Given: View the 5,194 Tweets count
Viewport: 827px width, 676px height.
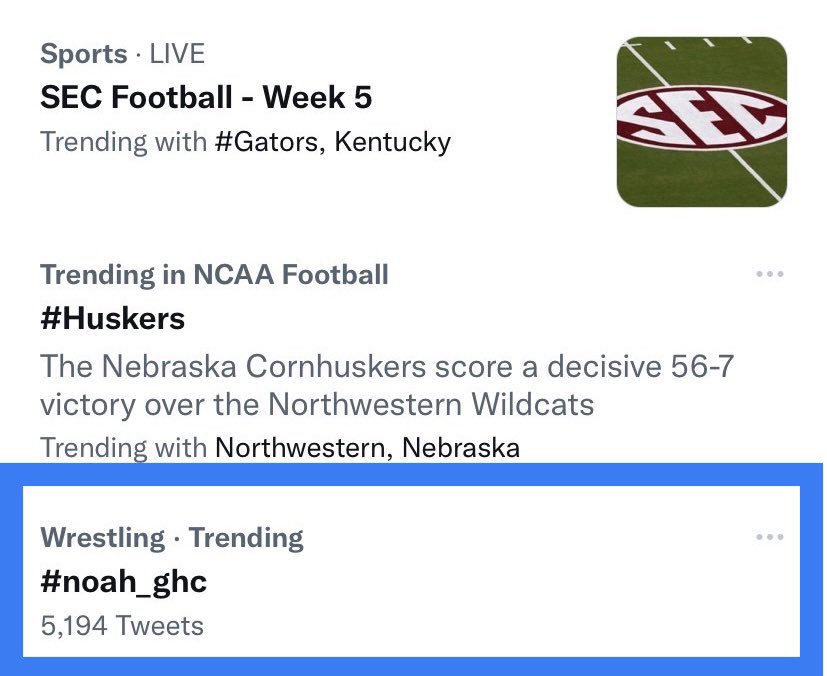Looking at the screenshot, I should (x=122, y=626).
